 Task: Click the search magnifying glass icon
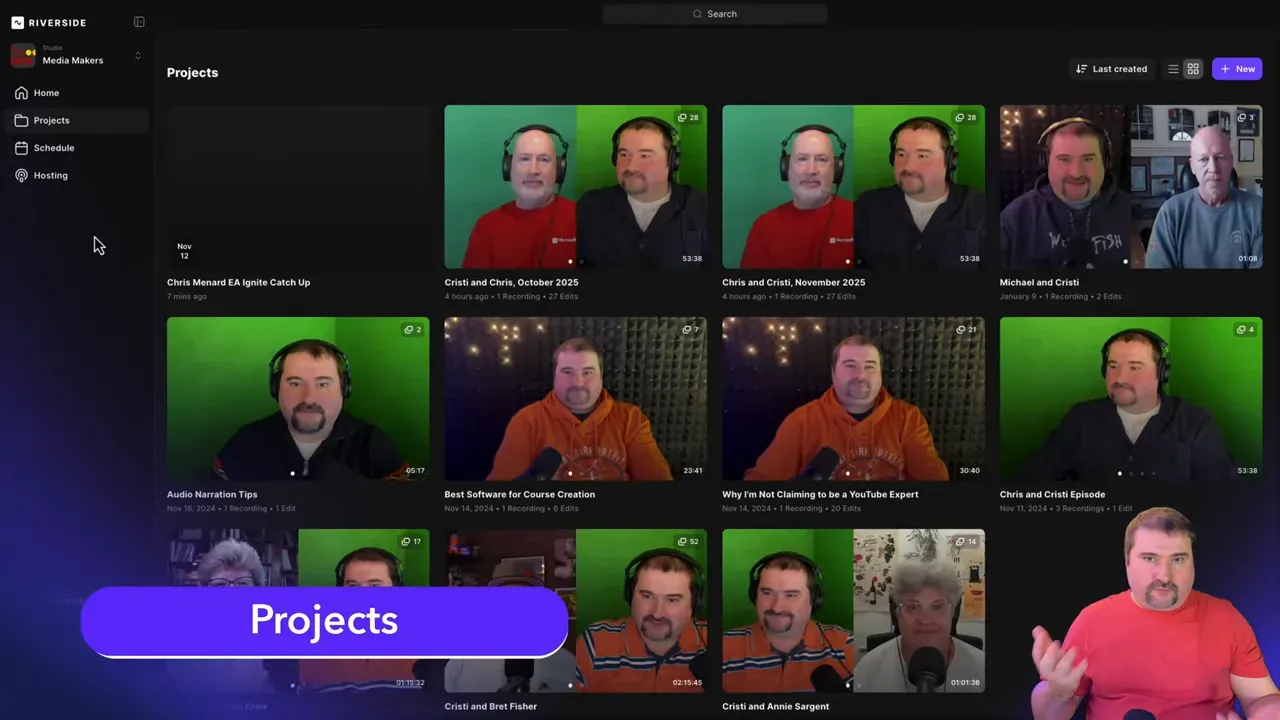(697, 14)
